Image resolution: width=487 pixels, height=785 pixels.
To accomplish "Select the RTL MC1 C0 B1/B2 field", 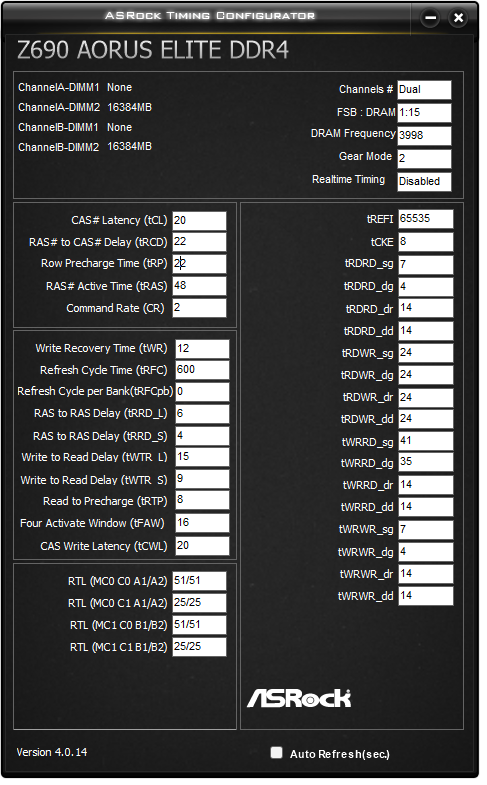I will (x=199, y=625).
